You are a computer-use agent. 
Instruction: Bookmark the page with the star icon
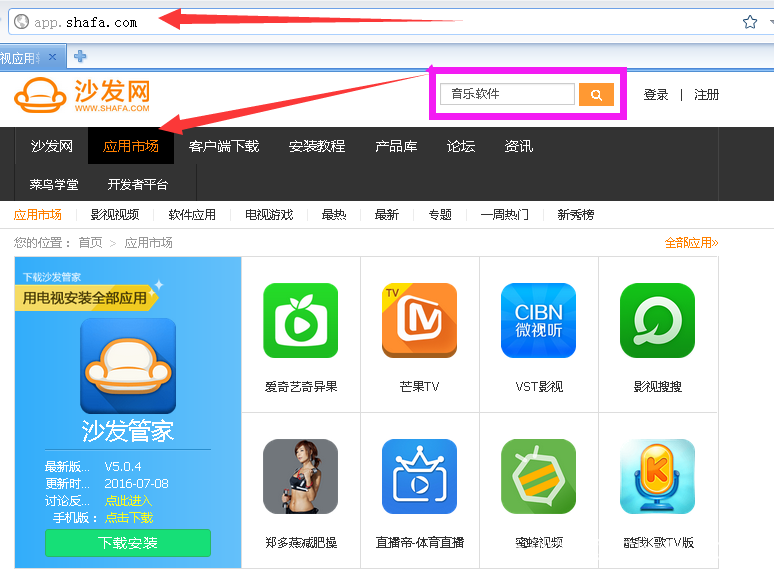pyautogui.click(x=750, y=22)
